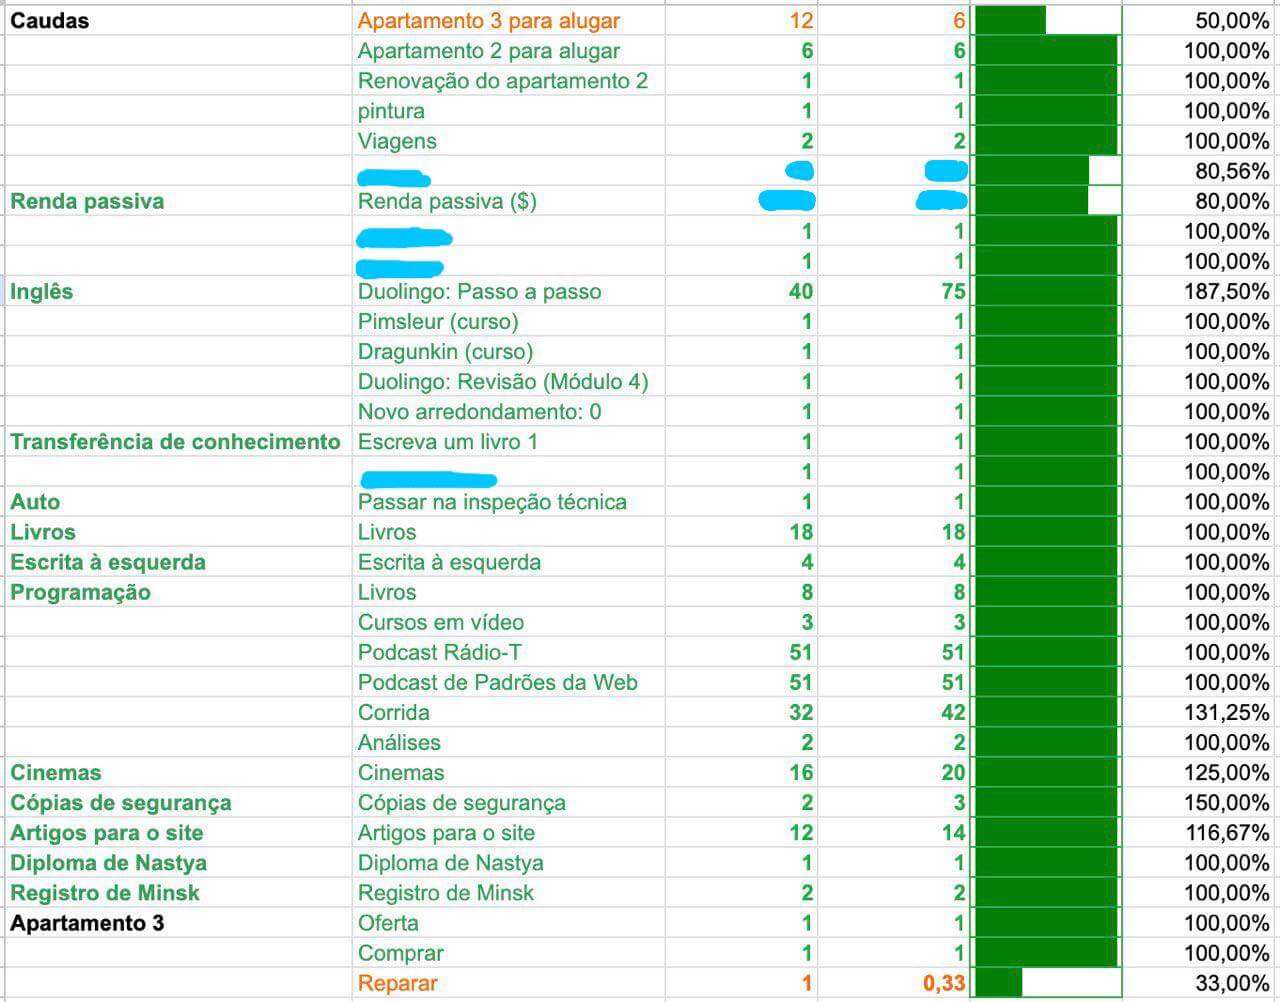Select bold 'Diploma de Nastya' category cell
Screen dimensions: 1280x1002
[x=178, y=863]
